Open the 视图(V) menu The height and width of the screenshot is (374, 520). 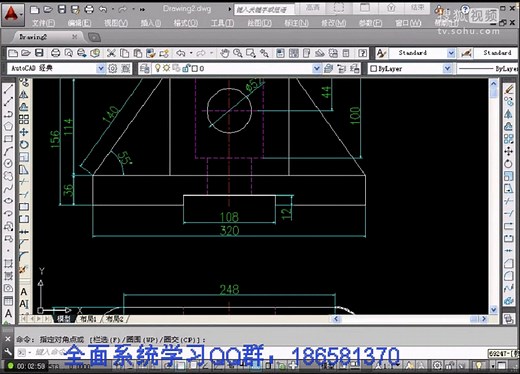(116, 23)
